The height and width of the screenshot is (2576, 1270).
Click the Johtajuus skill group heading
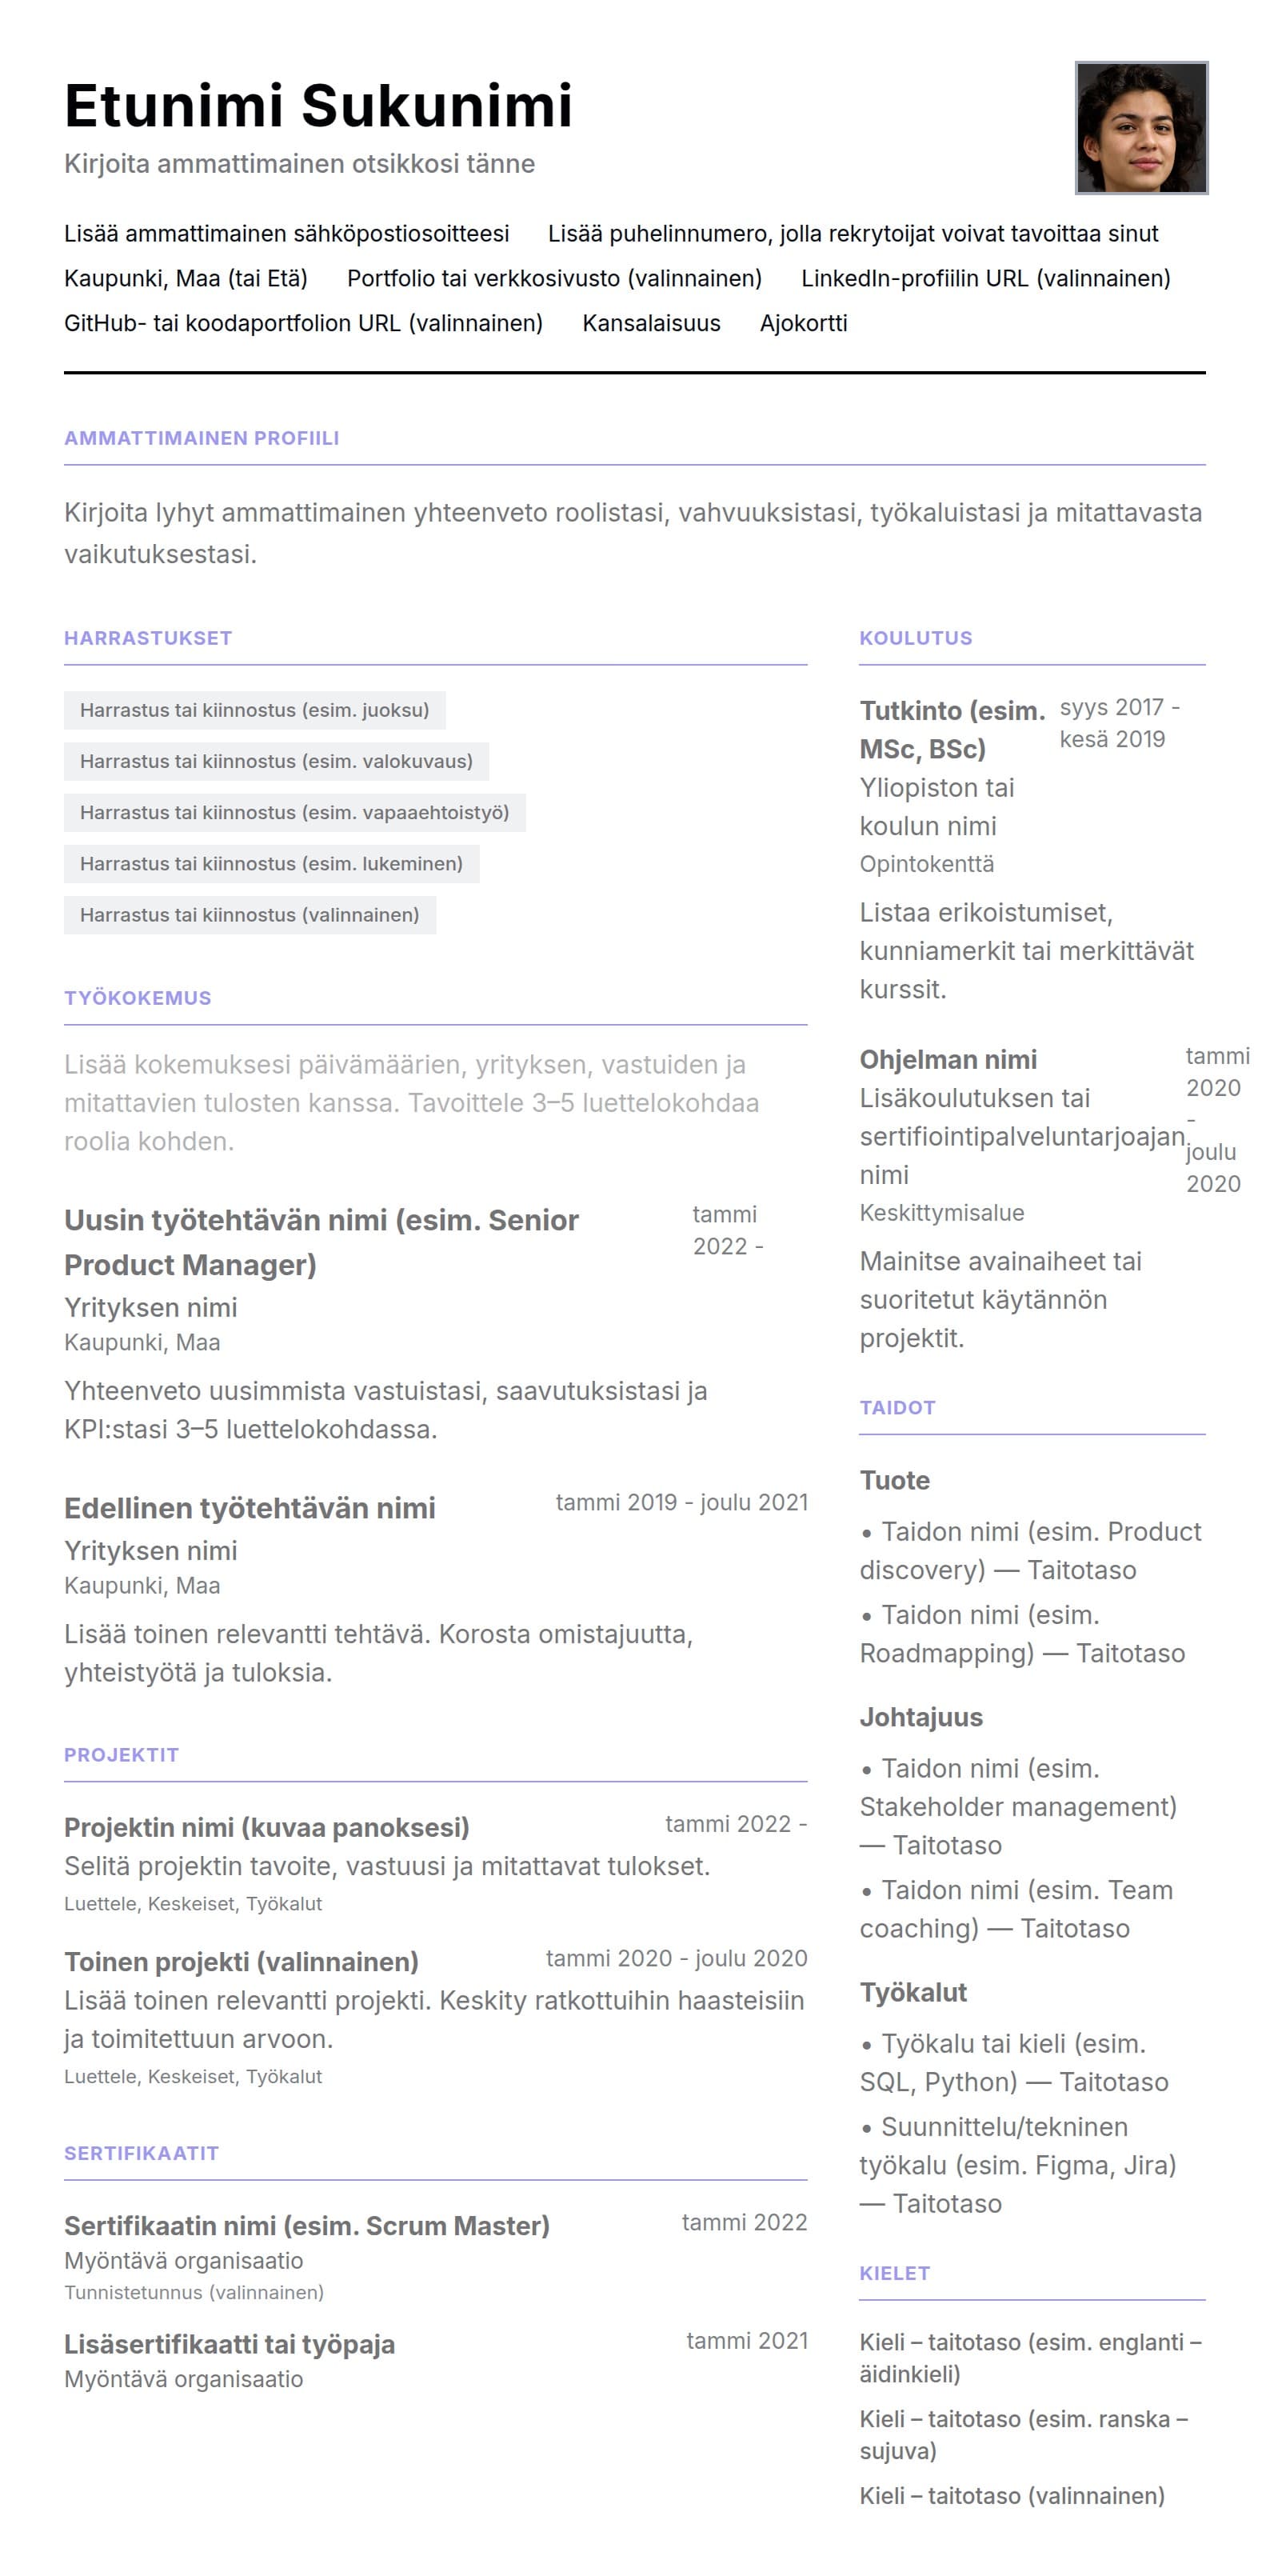click(x=921, y=1717)
